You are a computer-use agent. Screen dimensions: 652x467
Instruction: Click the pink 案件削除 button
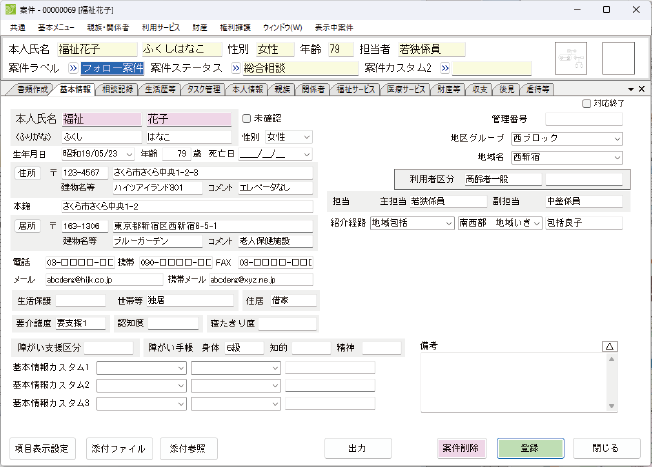click(x=461, y=449)
